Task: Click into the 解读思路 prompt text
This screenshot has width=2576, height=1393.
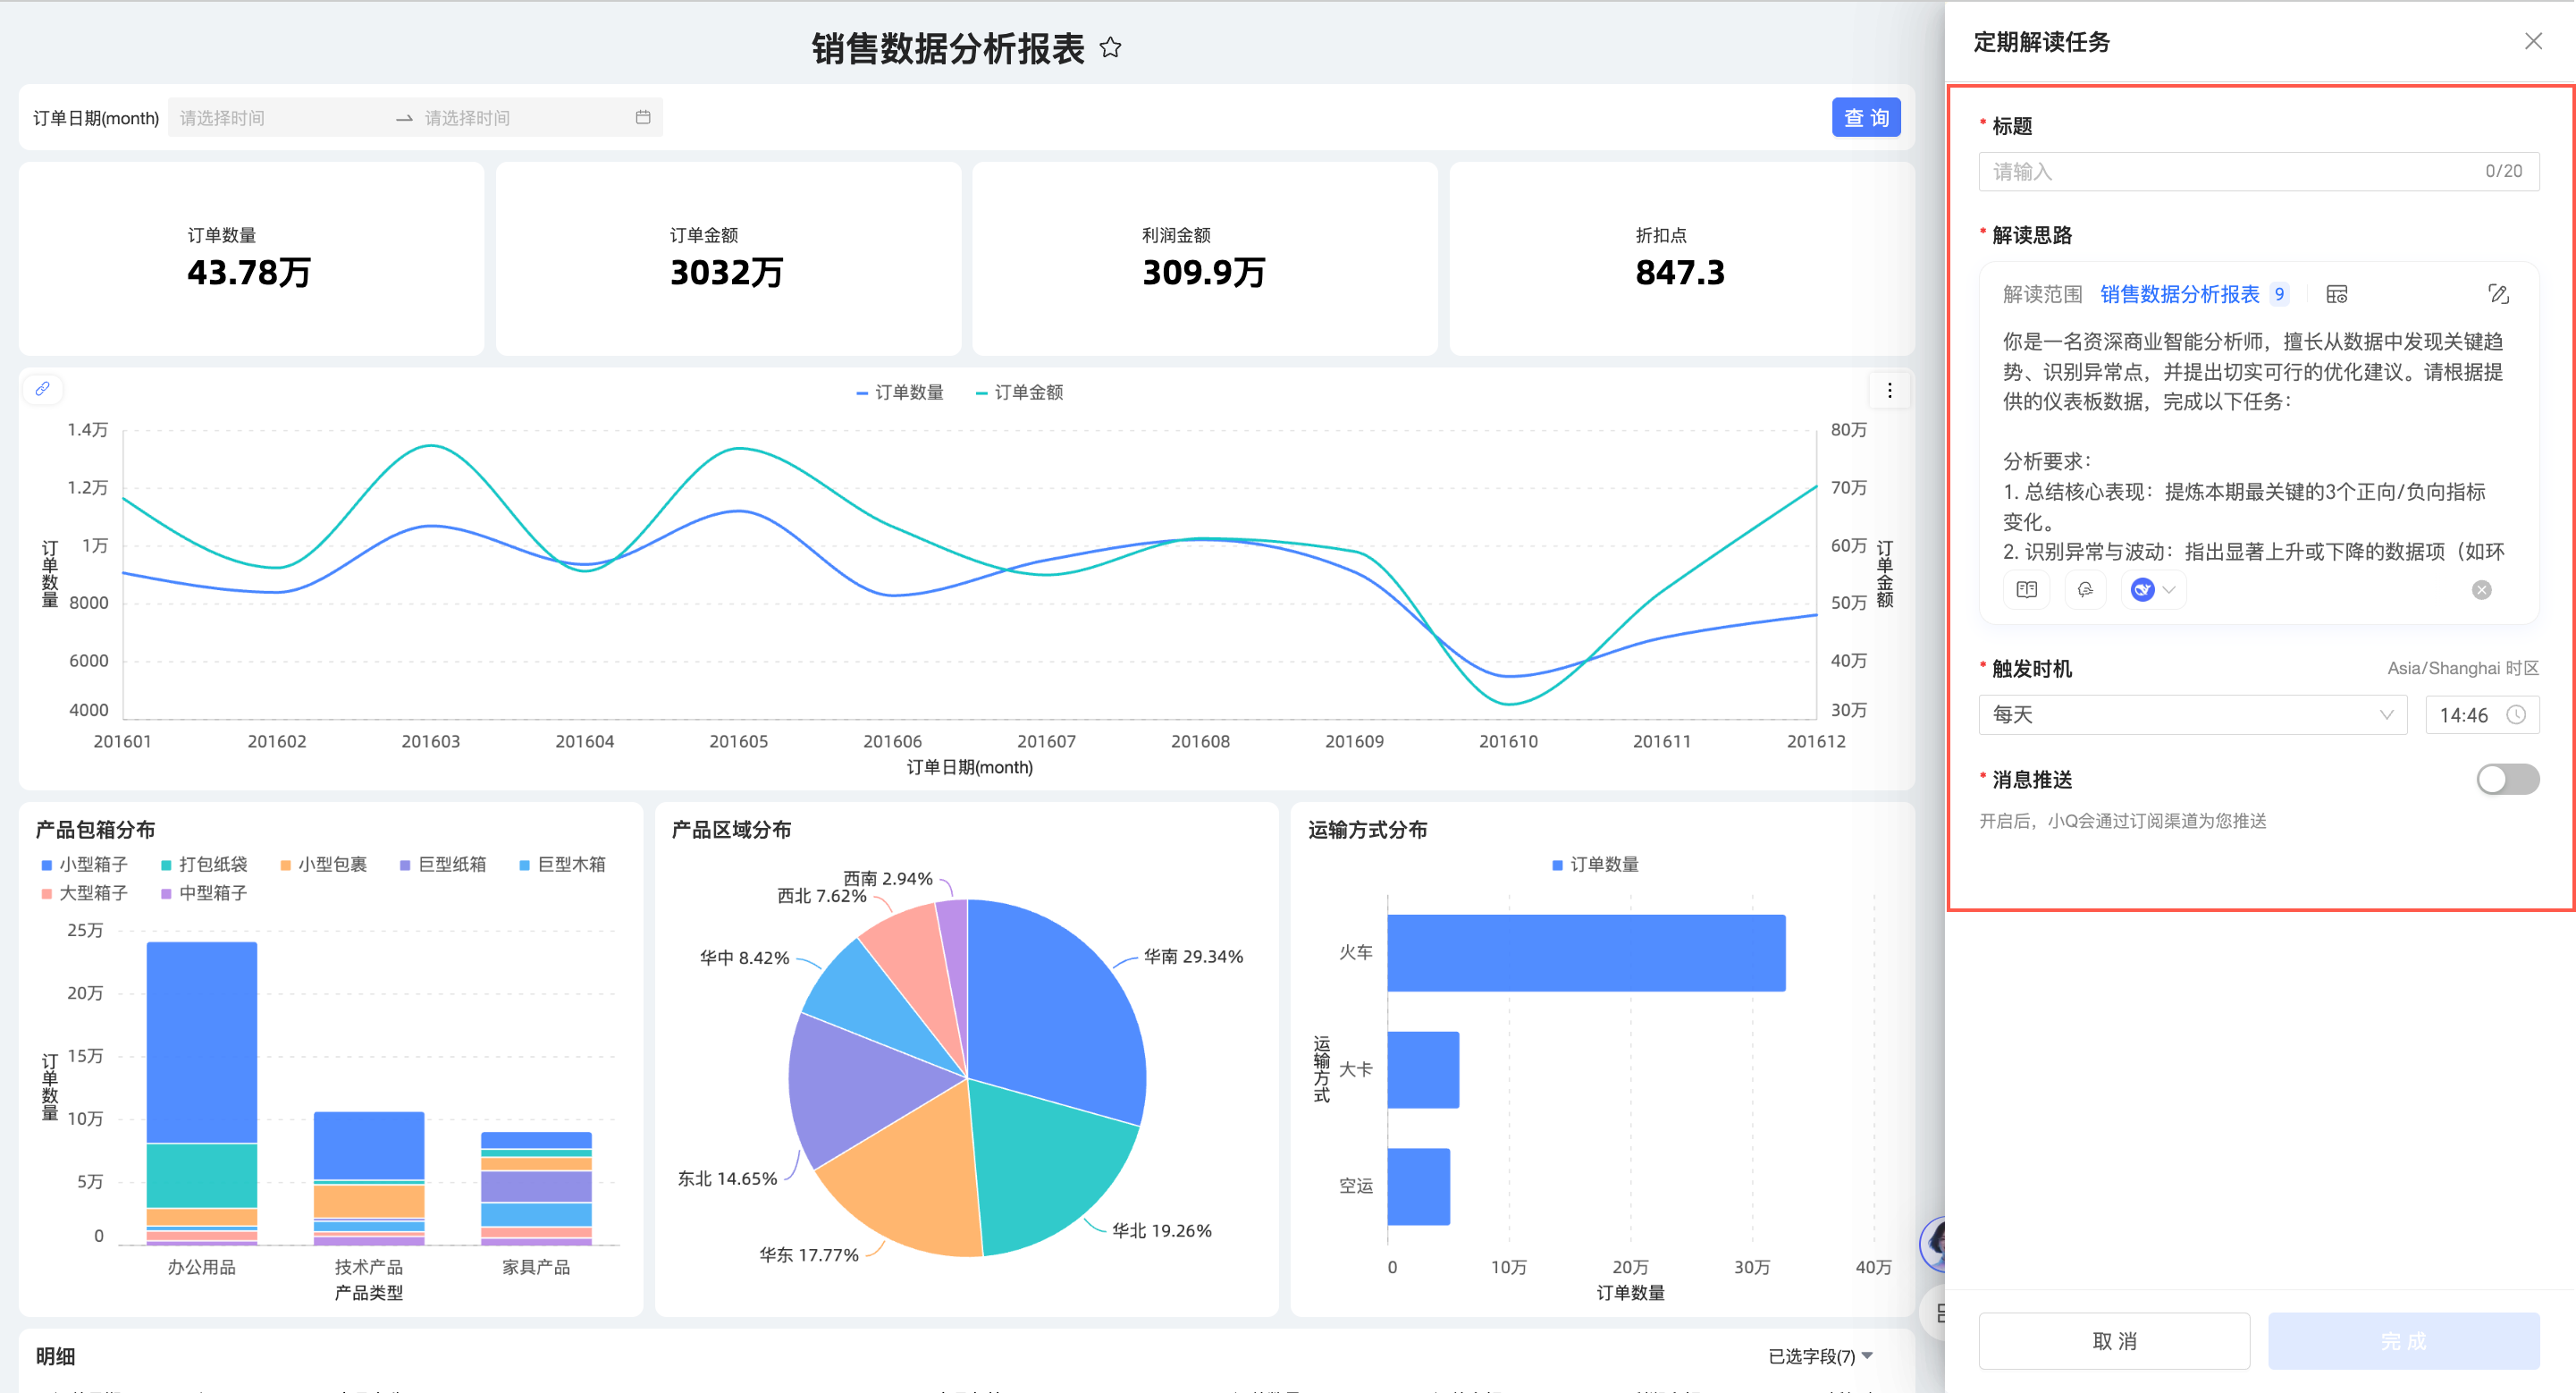Action: click(x=2253, y=446)
